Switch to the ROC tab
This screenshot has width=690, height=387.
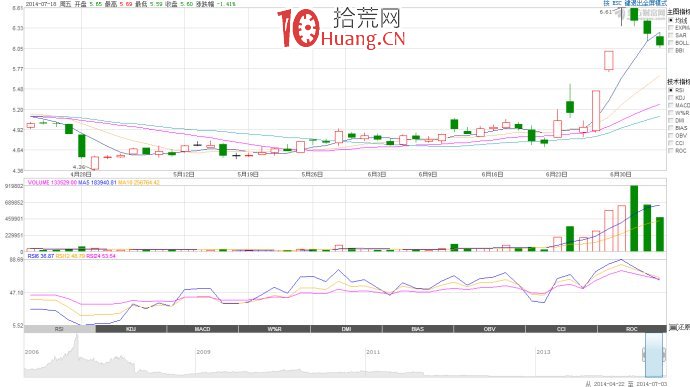(632, 329)
